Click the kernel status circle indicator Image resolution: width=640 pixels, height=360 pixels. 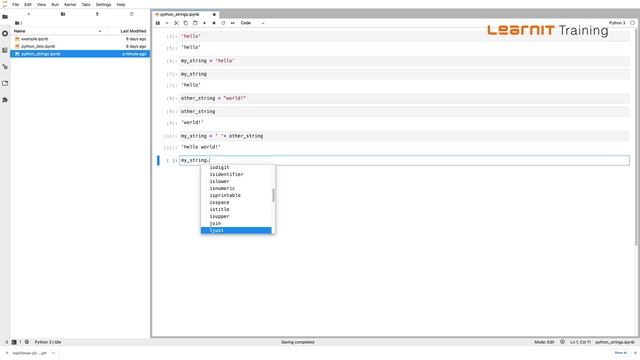click(x=632, y=23)
